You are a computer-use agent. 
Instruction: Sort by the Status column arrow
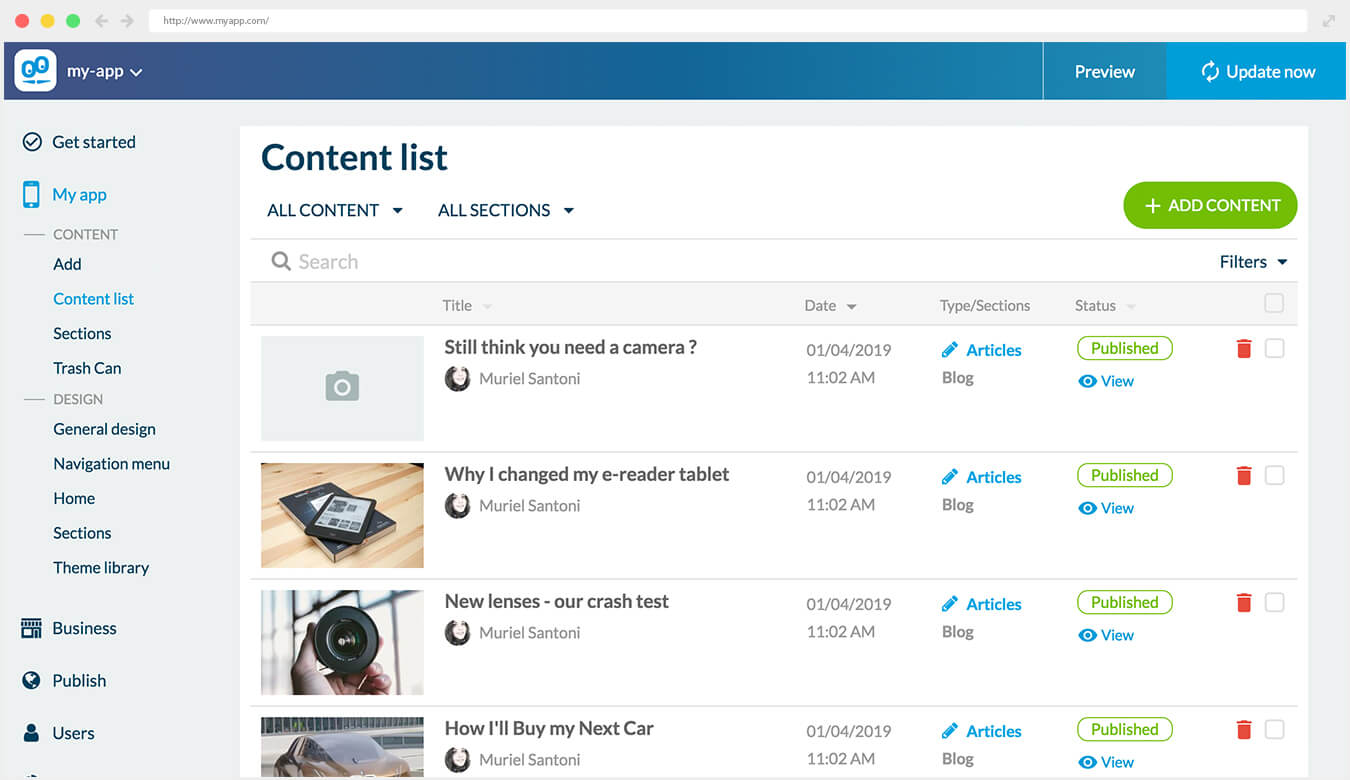coord(1131,307)
